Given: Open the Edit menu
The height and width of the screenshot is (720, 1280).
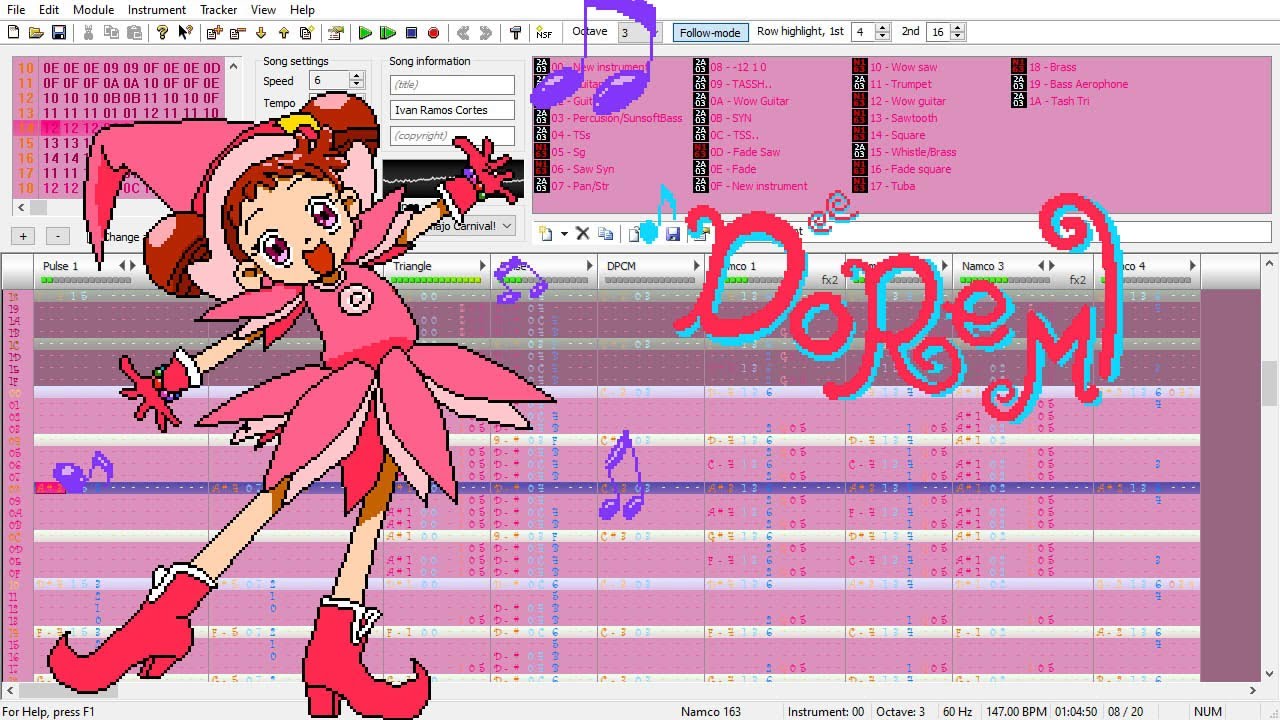Looking at the screenshot, I should (x=49, y=9).
